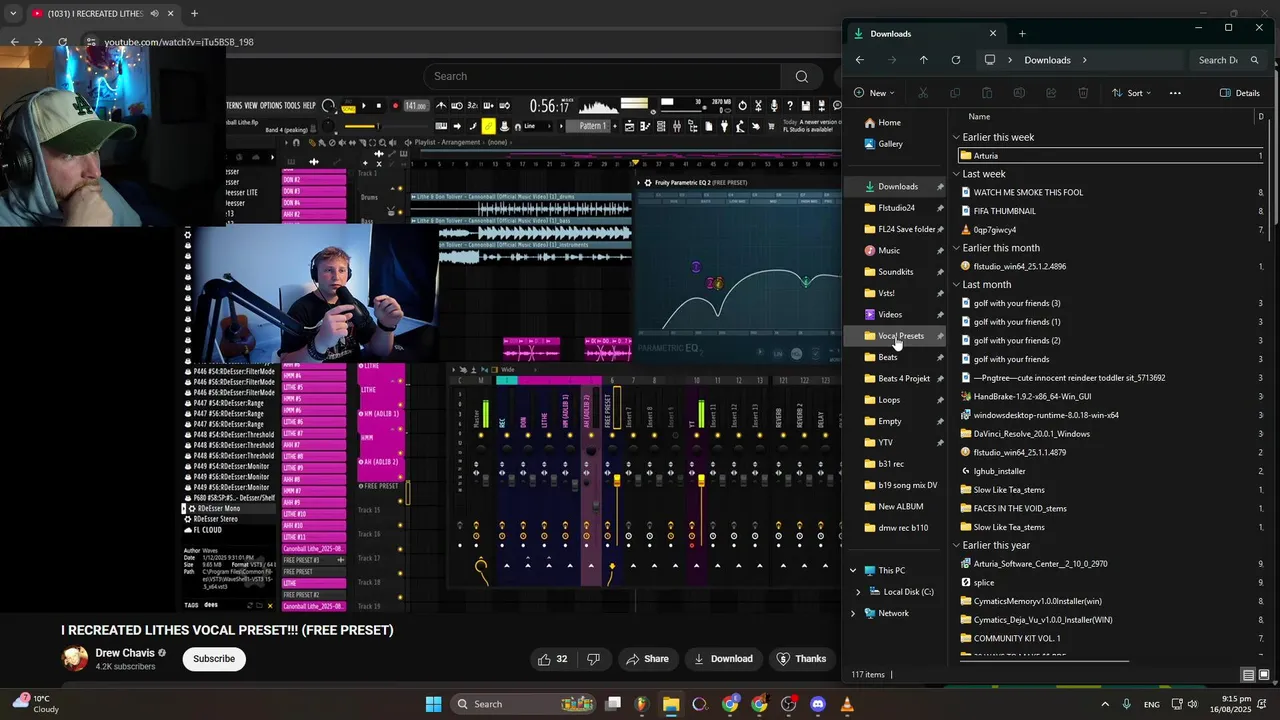Viewport: 1280px width, 720px height.
Task: Collapse the Last week group
Action: (x=956, y=174)
